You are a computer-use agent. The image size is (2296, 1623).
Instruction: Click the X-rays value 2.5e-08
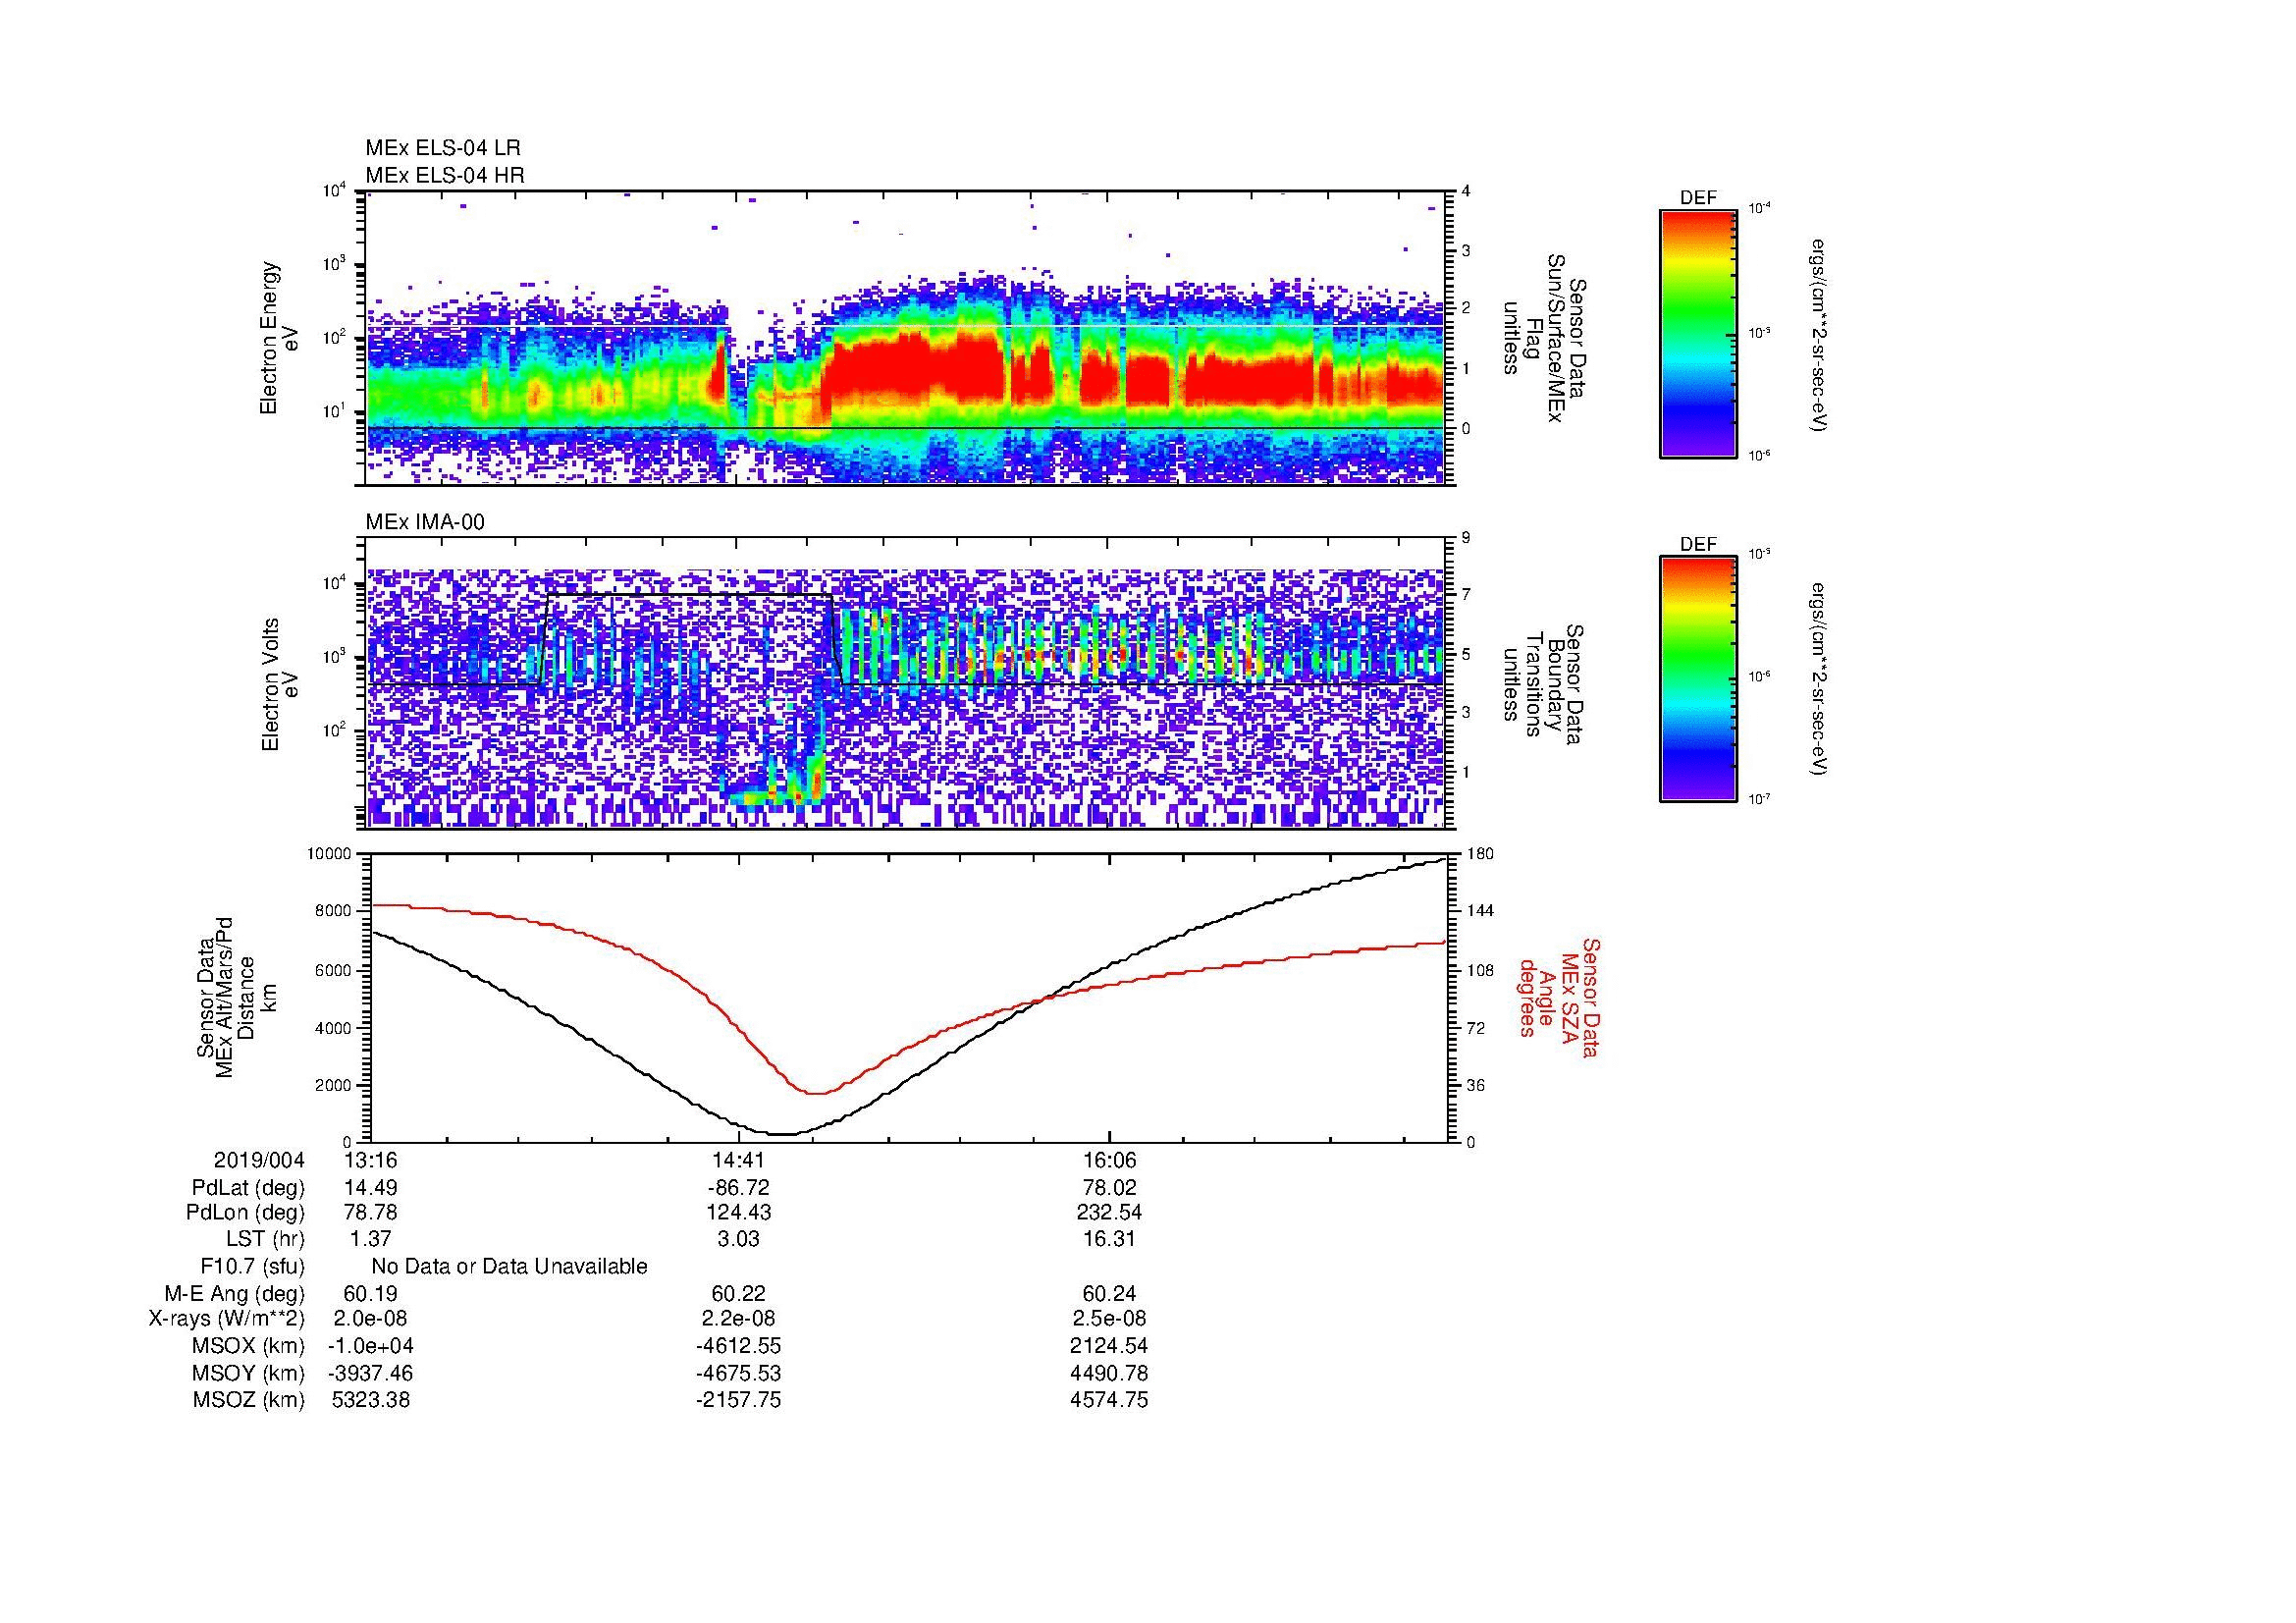tap(1109, 1319)
